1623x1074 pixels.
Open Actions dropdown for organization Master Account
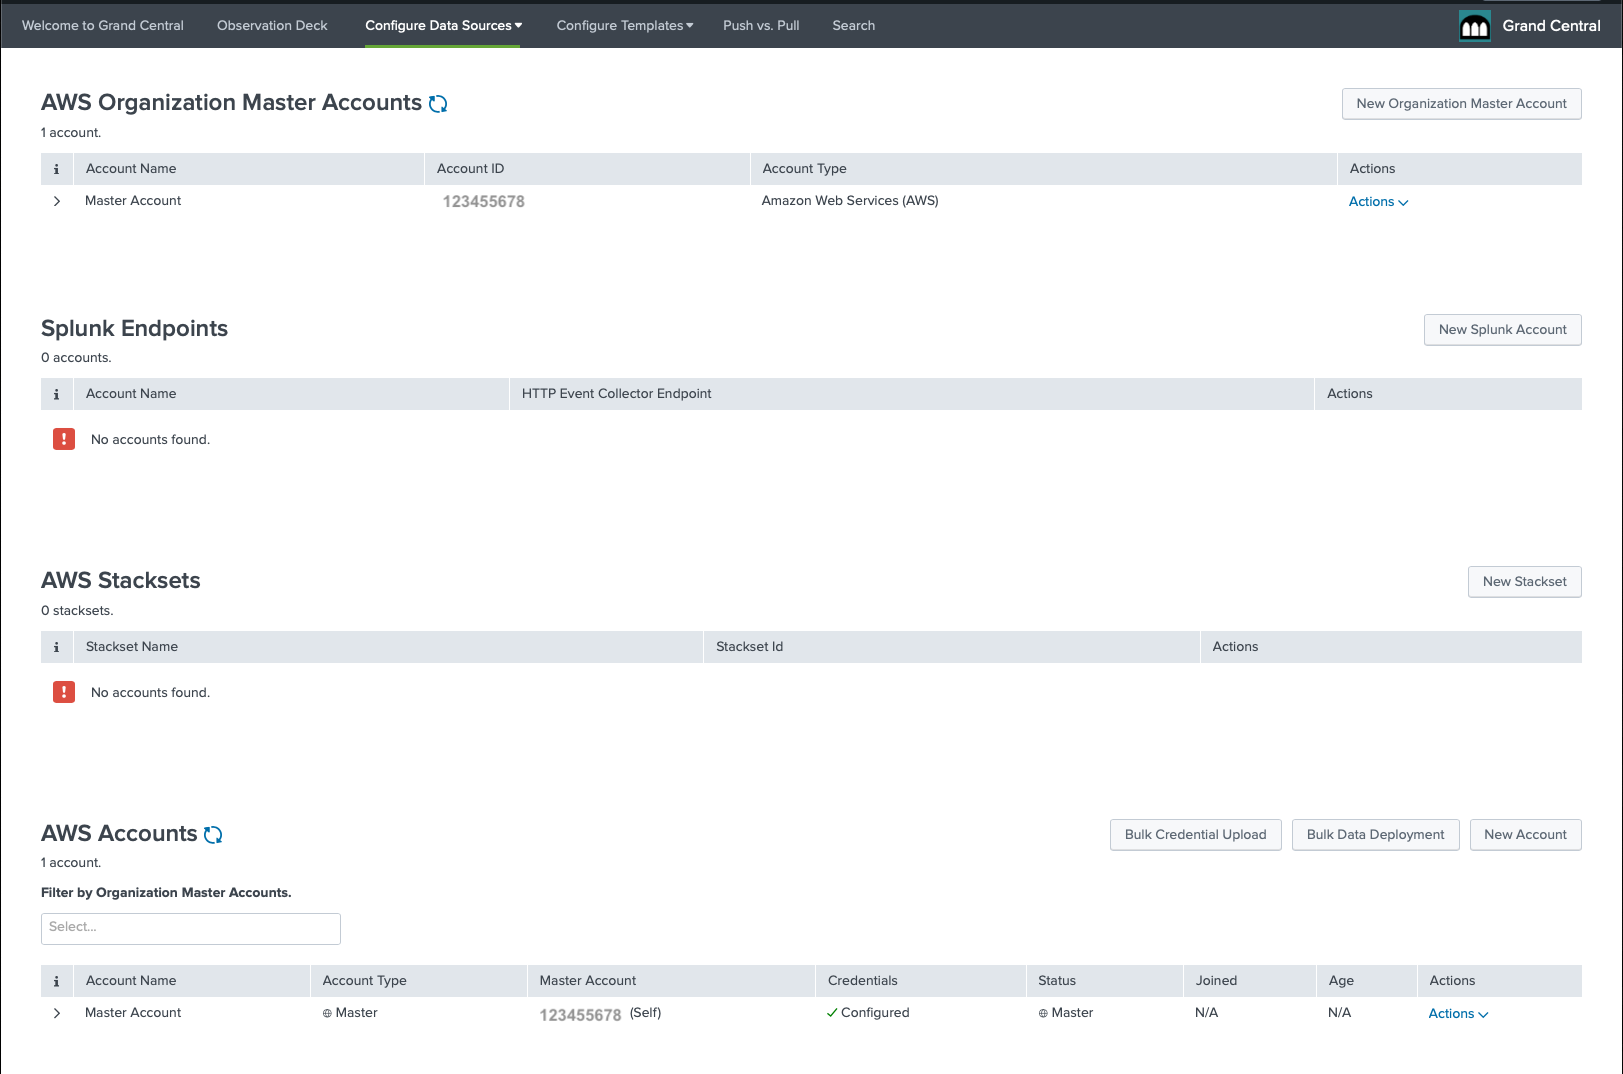point(1378,202)
